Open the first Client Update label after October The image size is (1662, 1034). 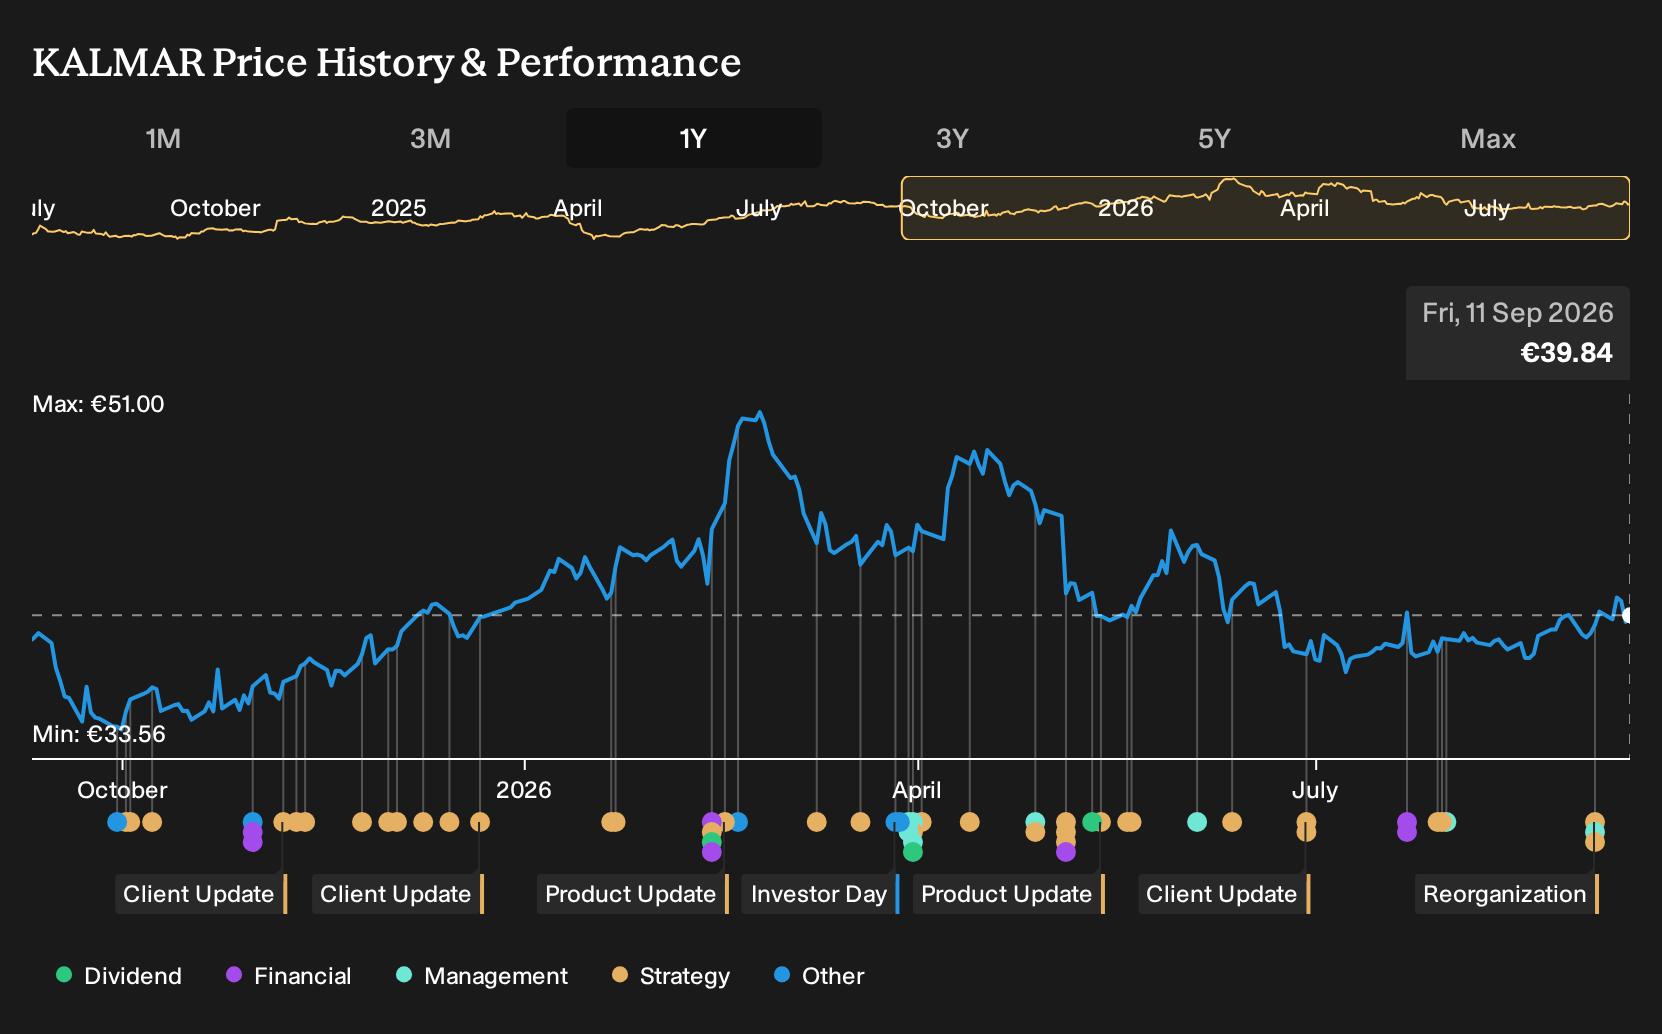[x=200, y=894]
